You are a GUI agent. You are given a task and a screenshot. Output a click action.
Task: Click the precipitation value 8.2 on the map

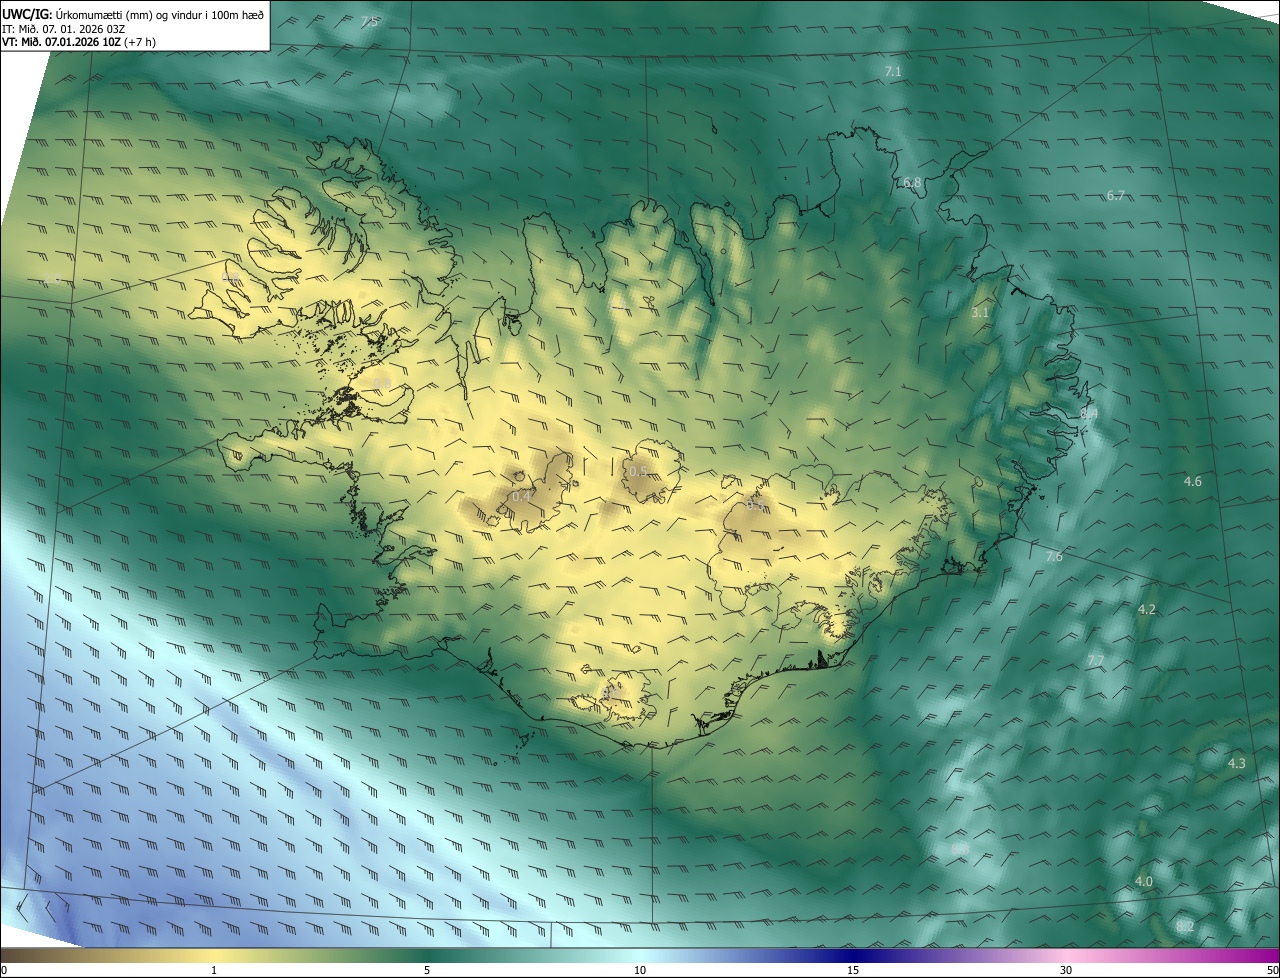[x=1185, y=927]
